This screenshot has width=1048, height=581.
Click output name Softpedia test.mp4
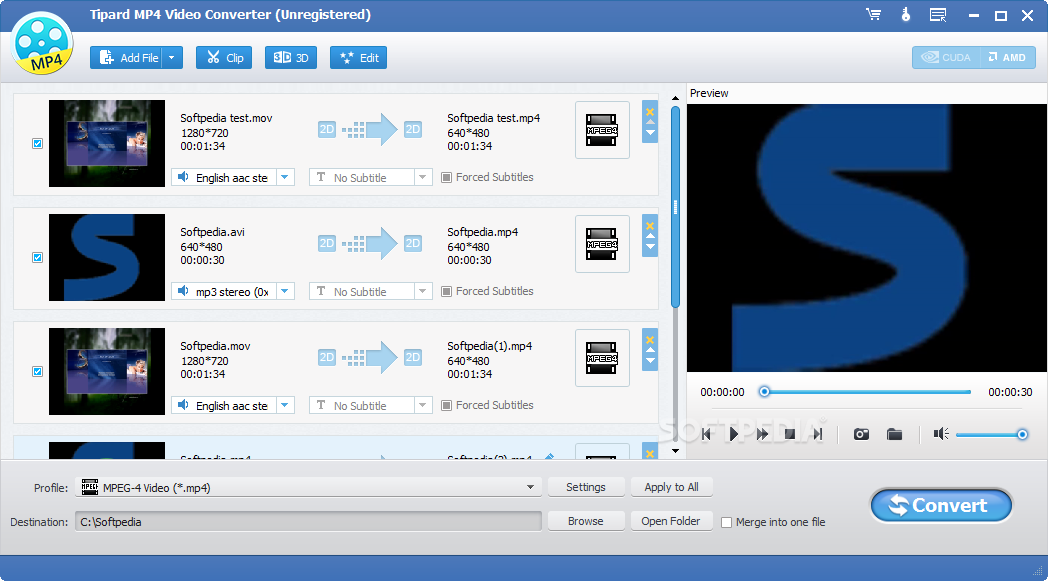pyautogui.click(x=493, y=118)
